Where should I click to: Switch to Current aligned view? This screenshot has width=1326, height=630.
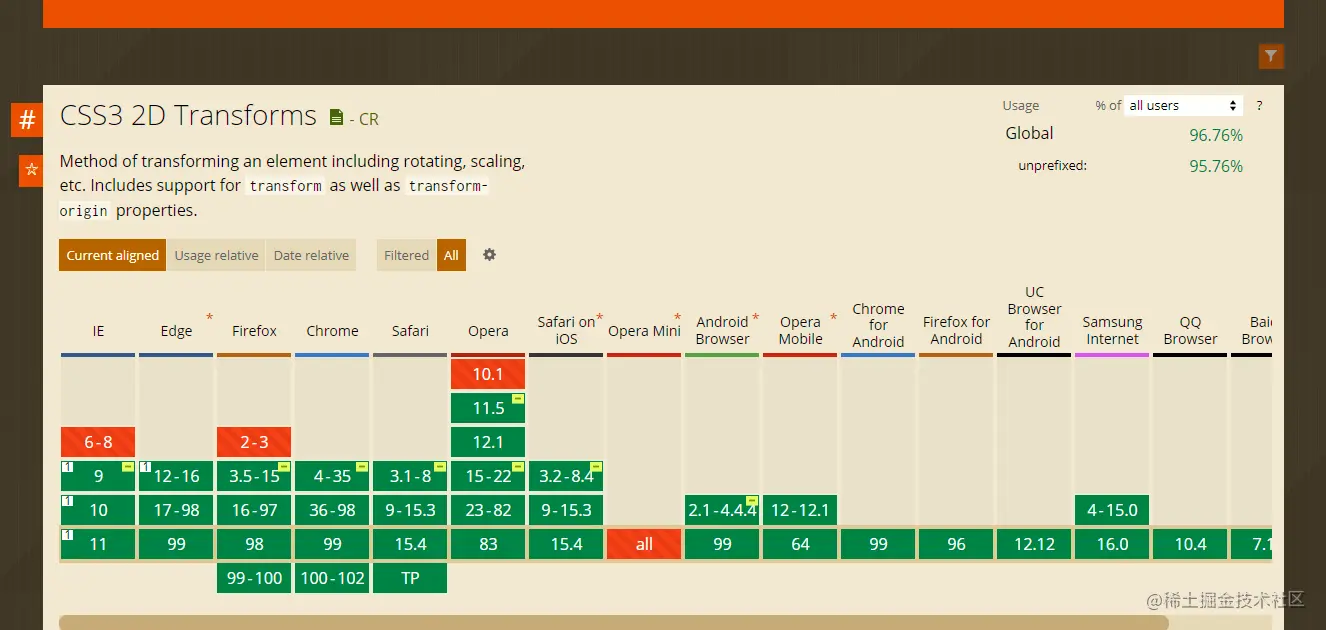(112, 255)
